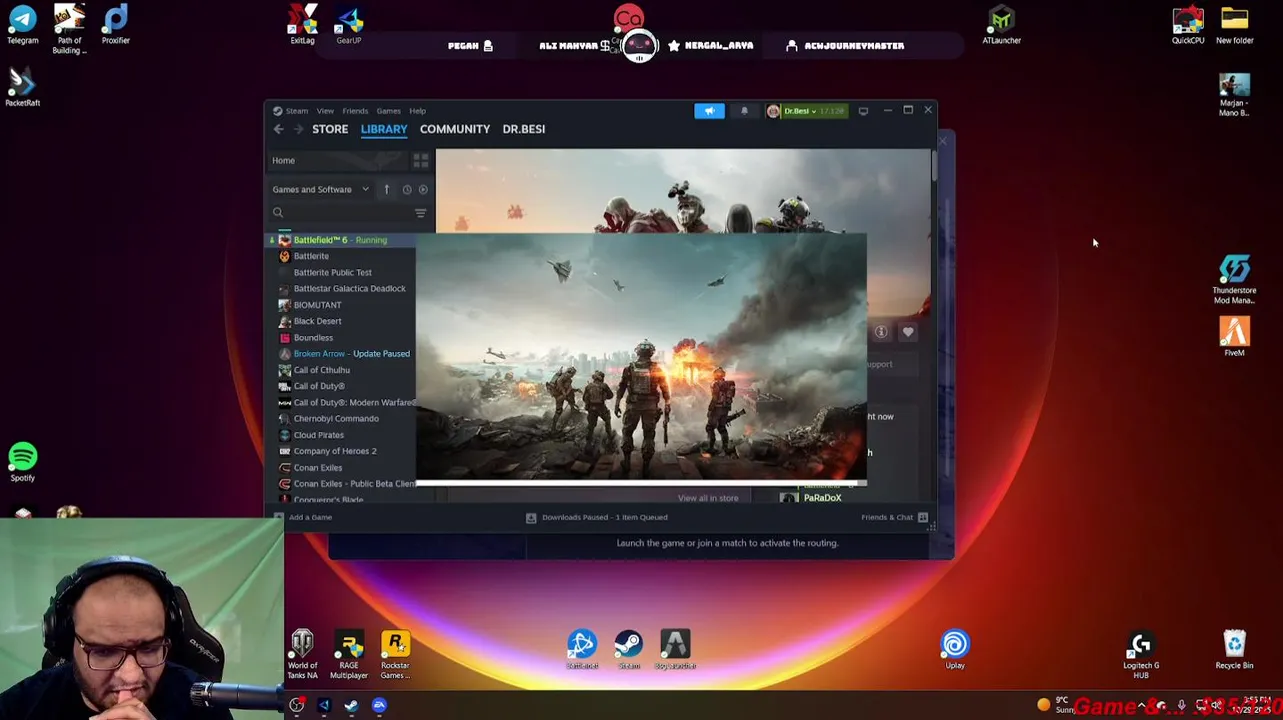Open ATLauncher desktop shortcut
The width and height of the screenshot is (1283, 720).
(x=1001, y=25)
